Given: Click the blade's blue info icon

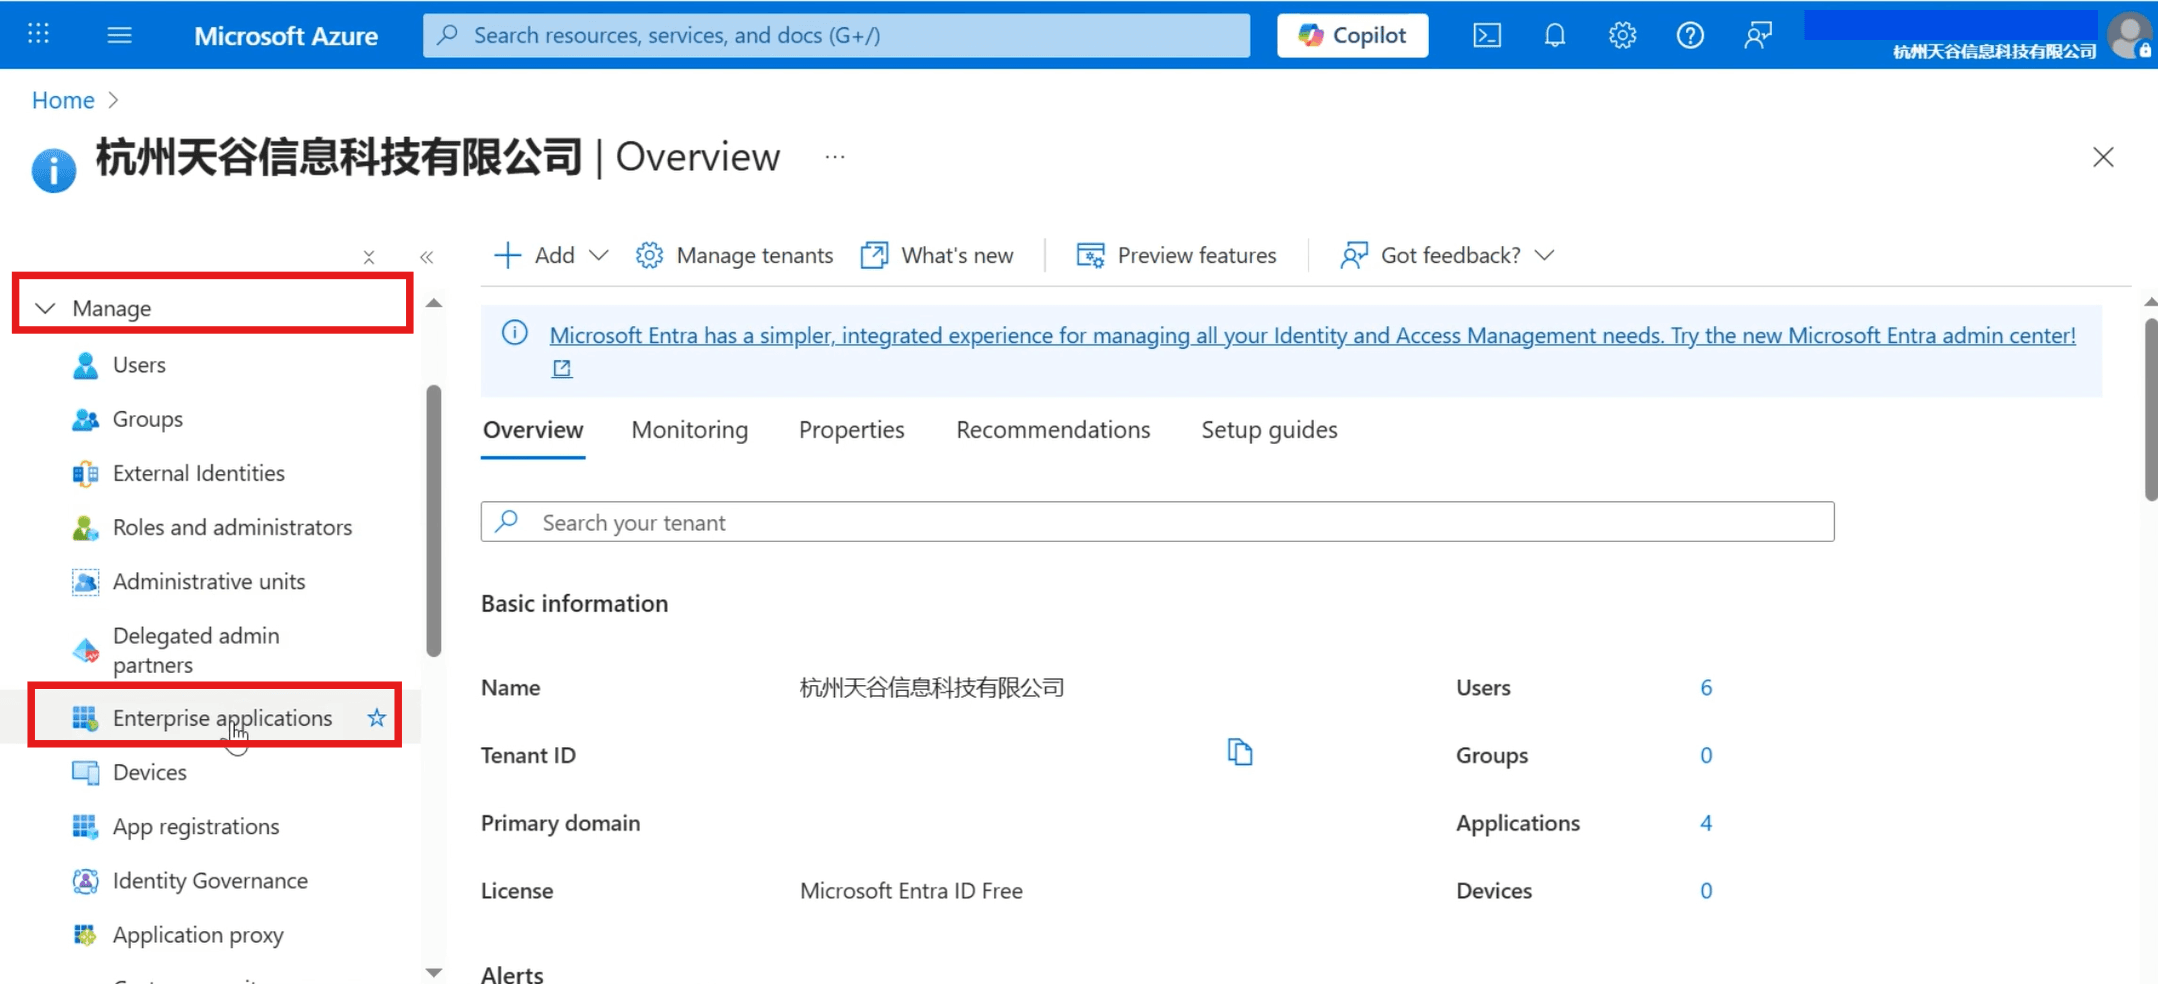Looking at the screenshot, I should (54, 170).
